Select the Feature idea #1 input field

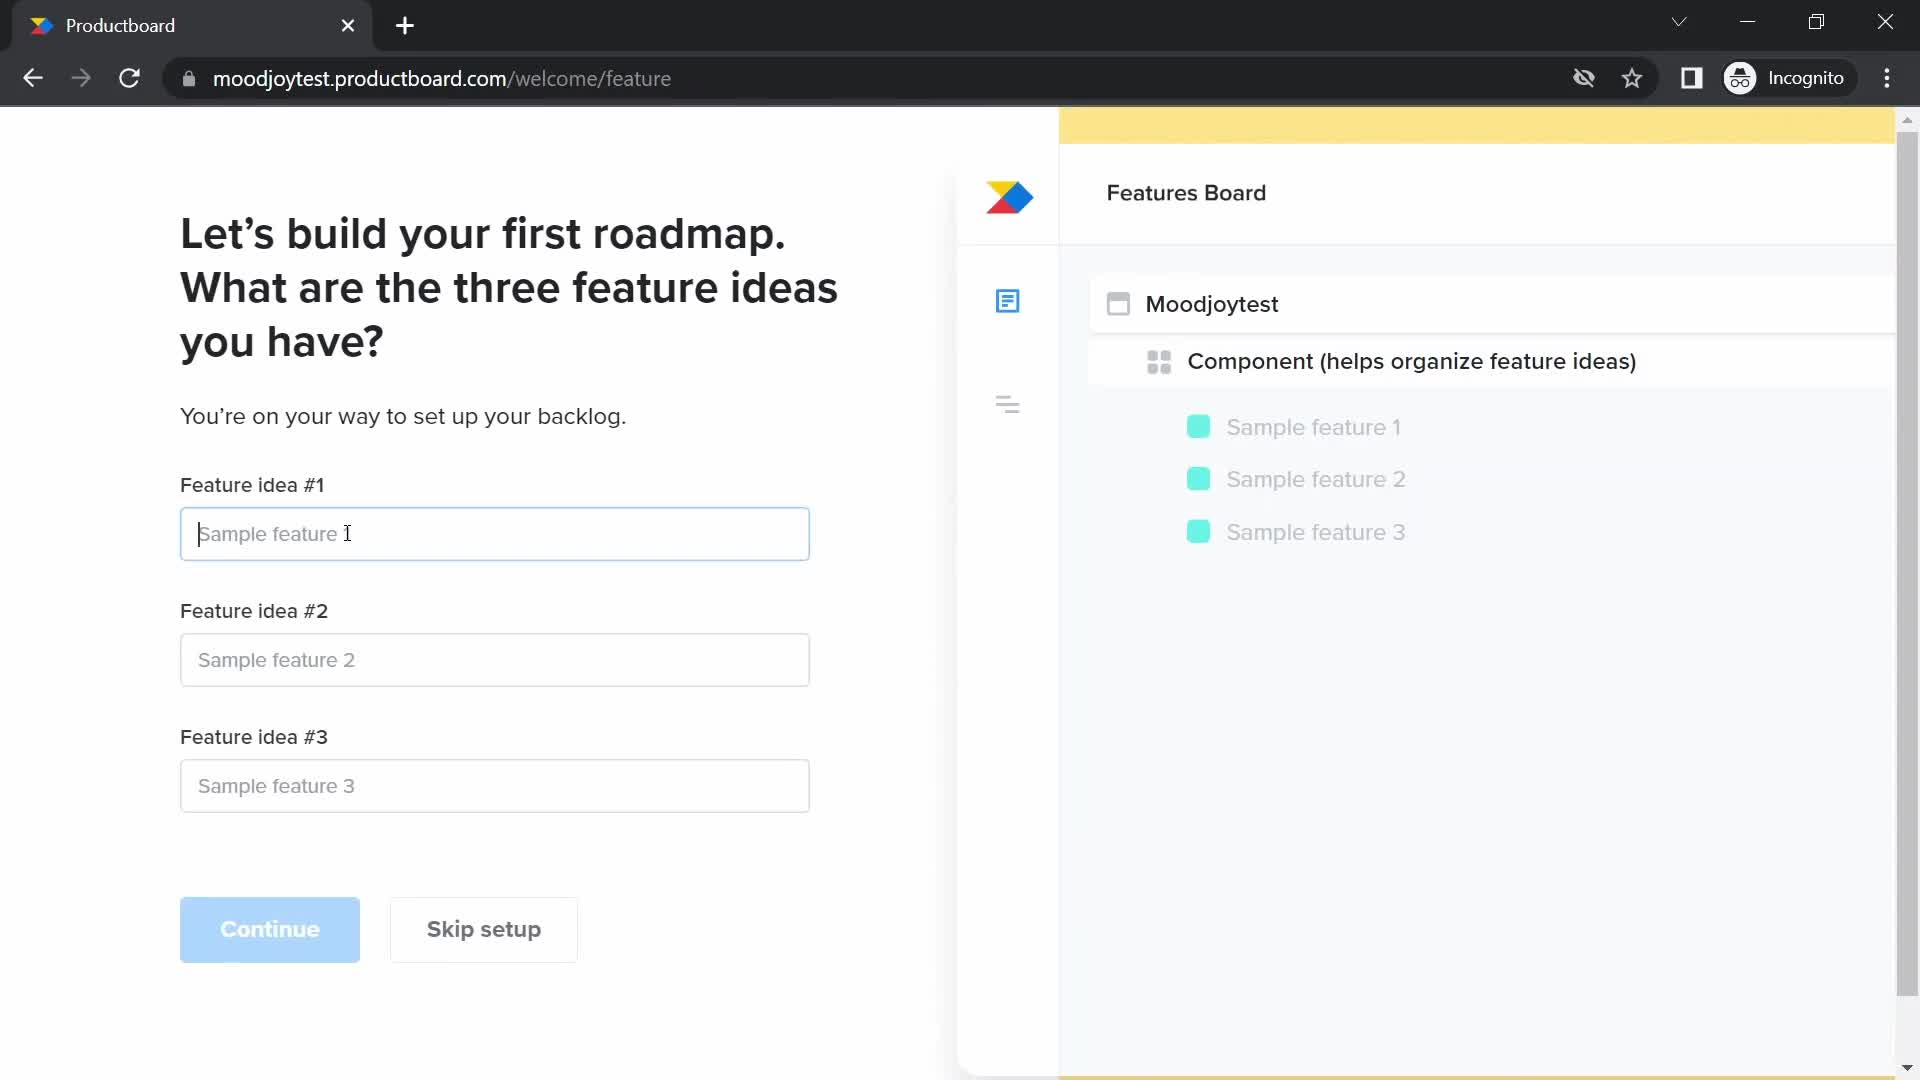click(495, 533)
